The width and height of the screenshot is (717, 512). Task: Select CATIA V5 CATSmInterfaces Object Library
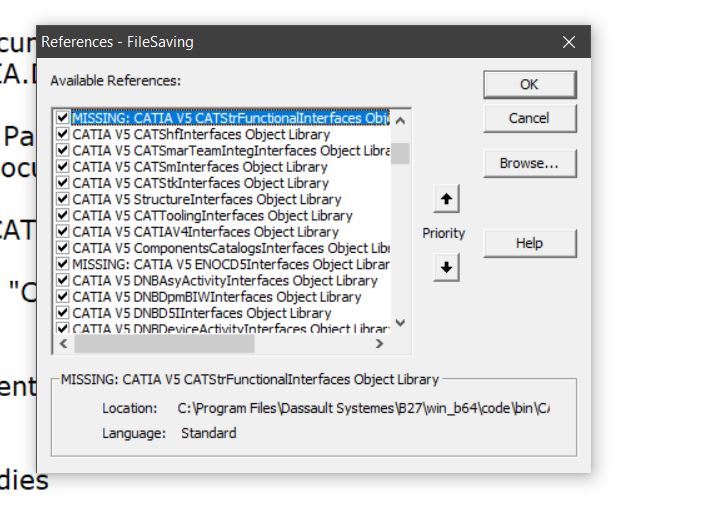pos(200,167)
